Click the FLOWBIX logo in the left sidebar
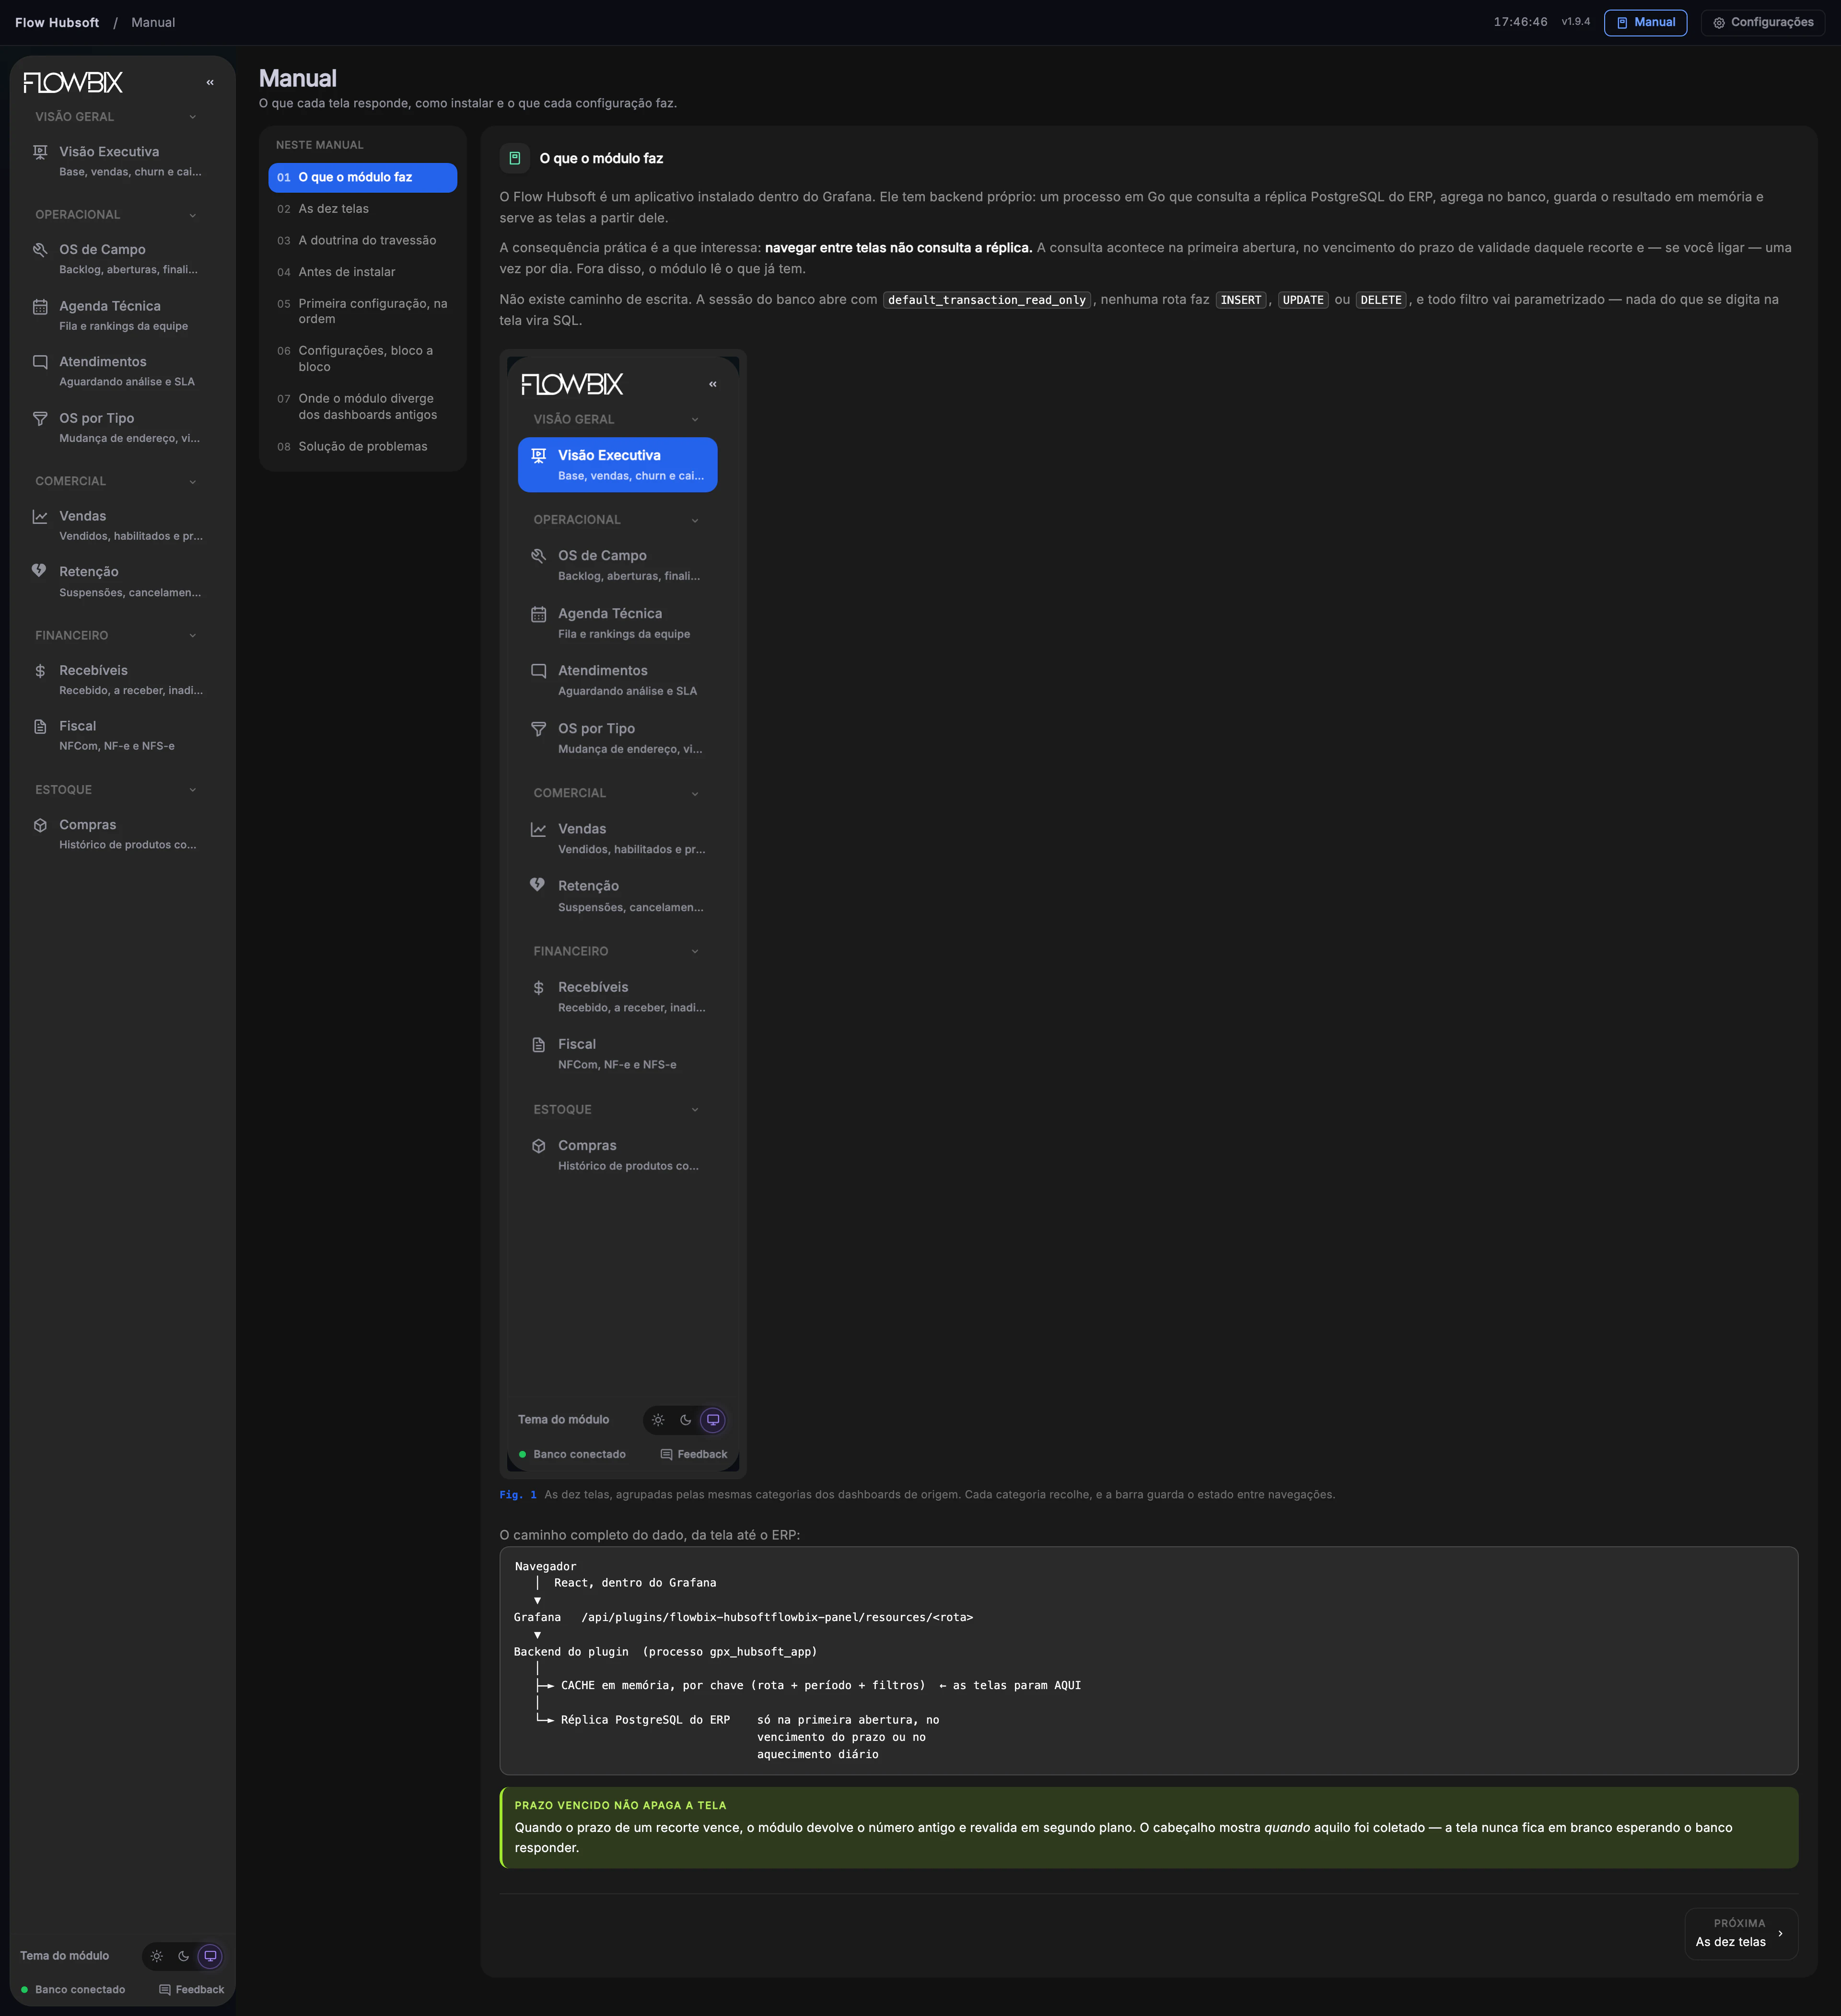This screenshot has height=2016, width=1841. [73, 82]
